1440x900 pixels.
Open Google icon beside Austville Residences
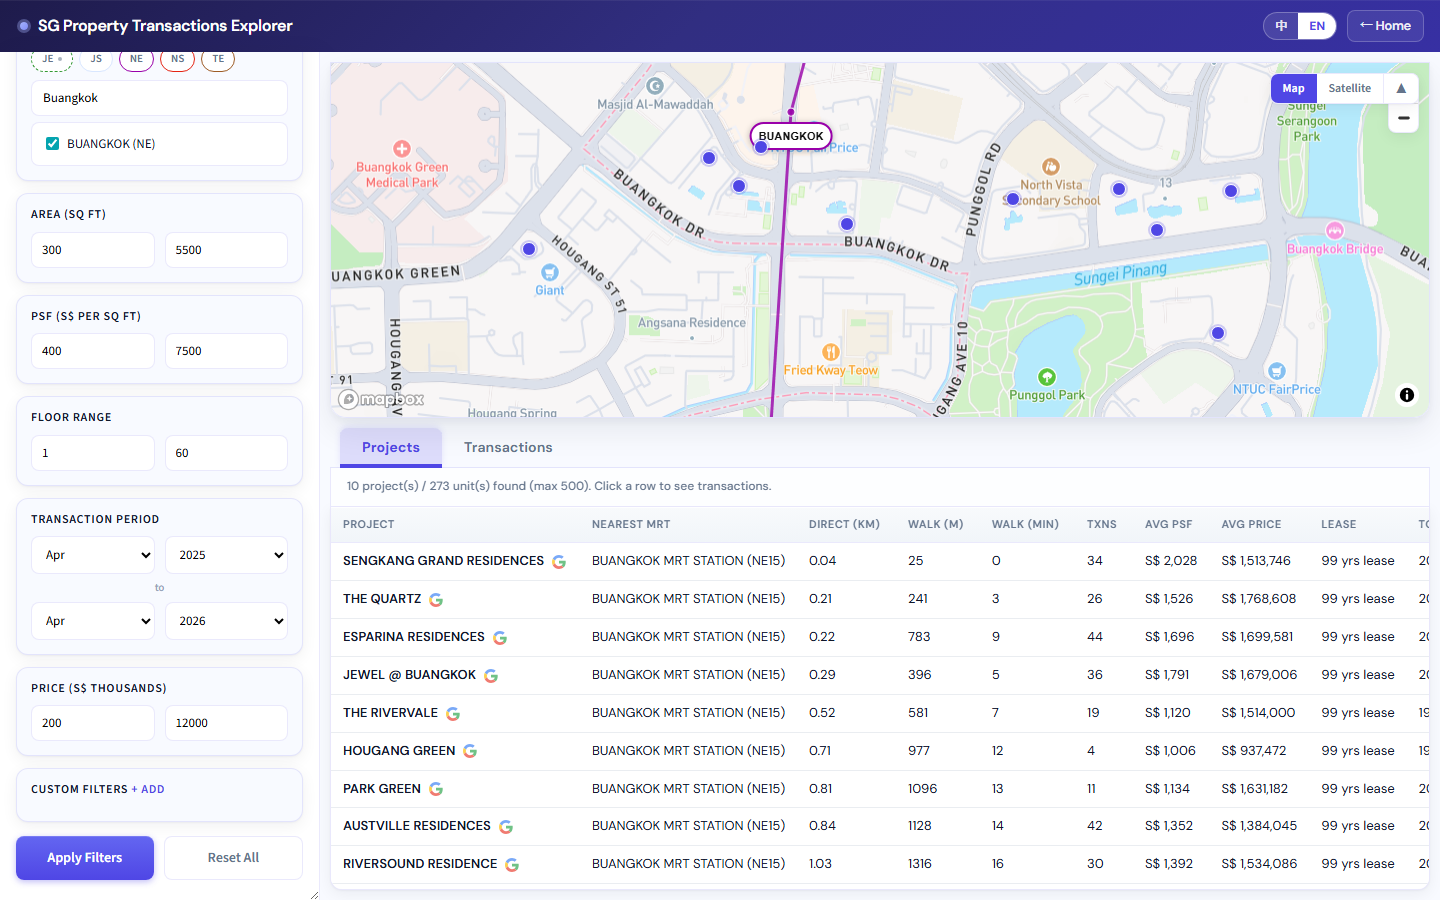506,827
